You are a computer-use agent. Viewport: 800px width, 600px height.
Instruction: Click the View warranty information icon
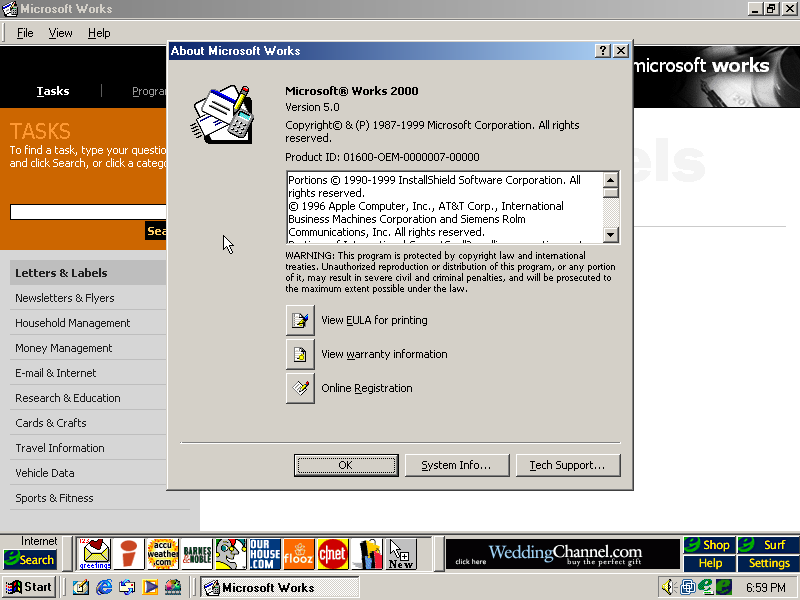[300, 354]
